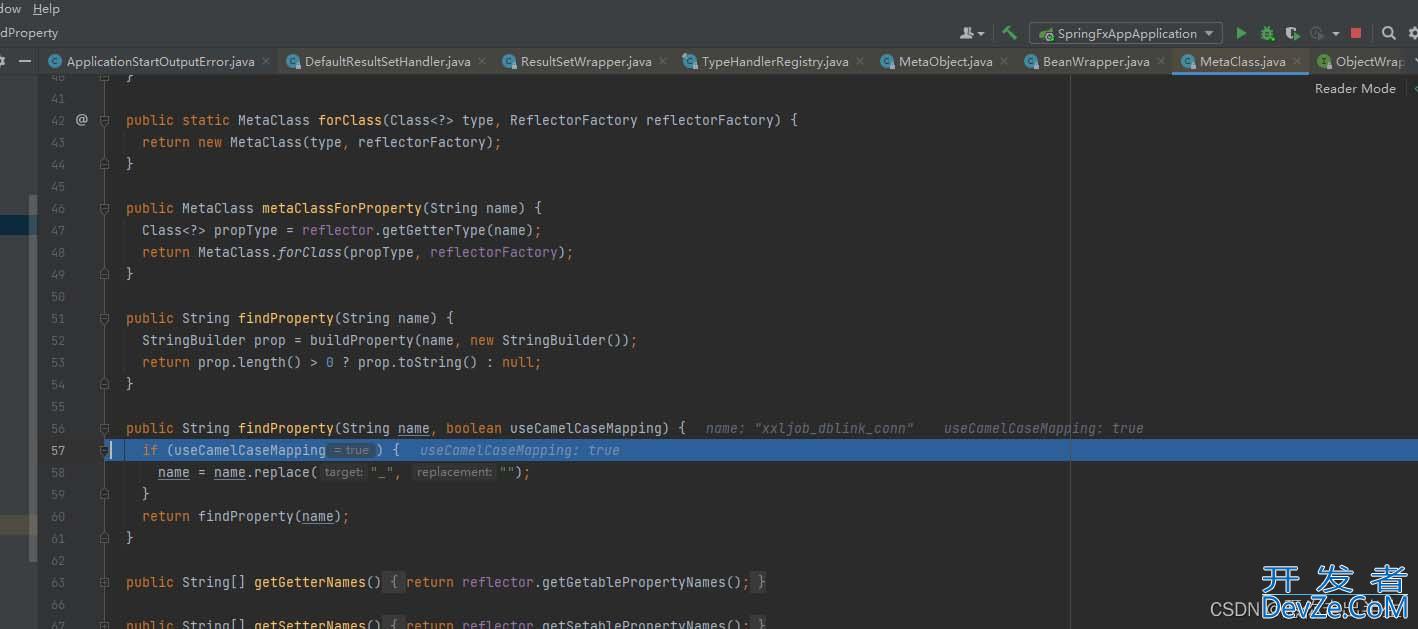Close the TypeHandlerRegistry.java tab
This screenshot has height=629, width=1418.
pos(860,61)
